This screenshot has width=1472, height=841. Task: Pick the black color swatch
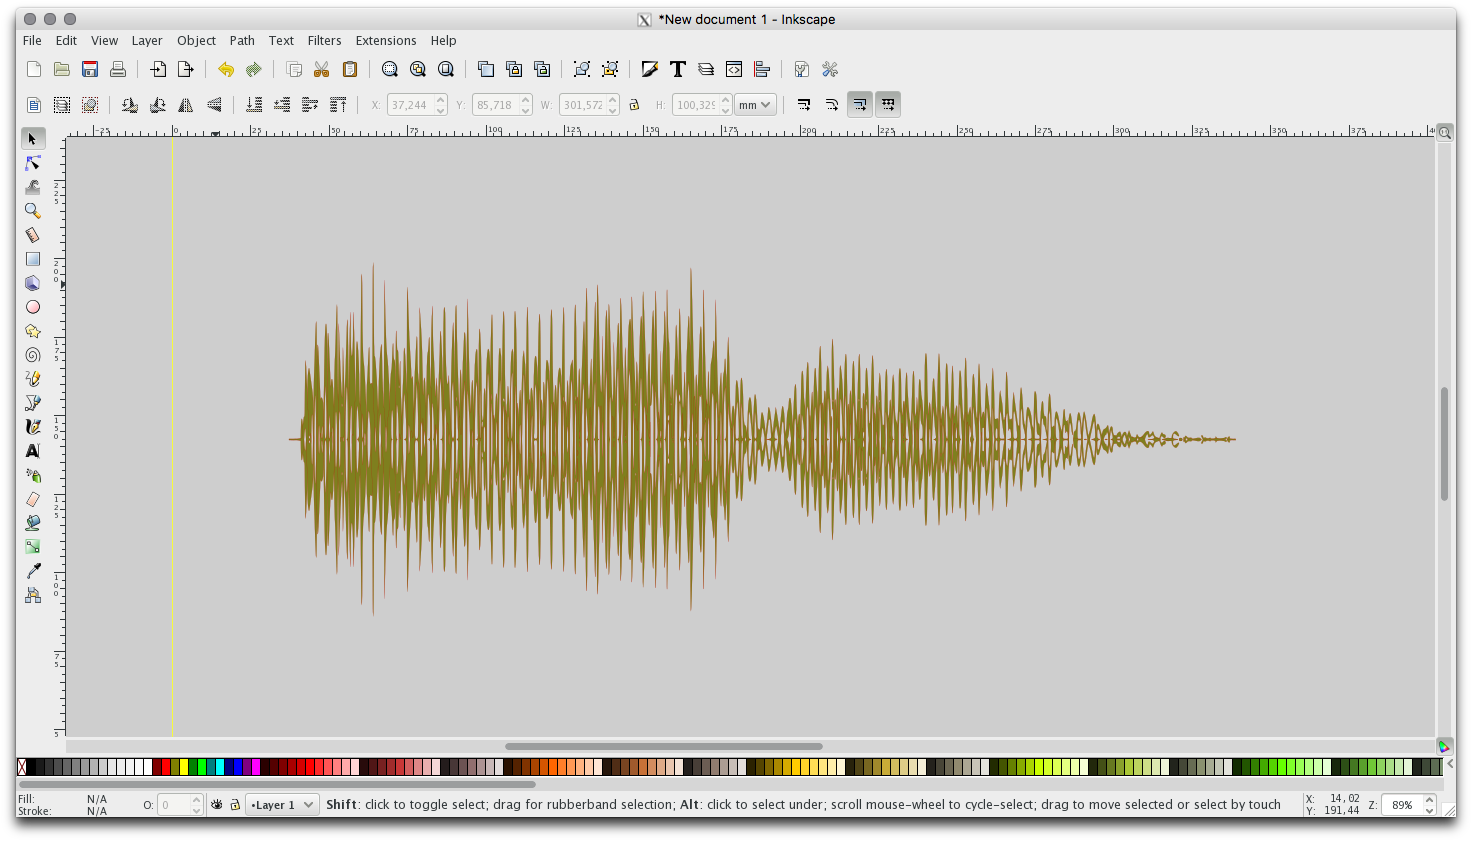[31, 767]
